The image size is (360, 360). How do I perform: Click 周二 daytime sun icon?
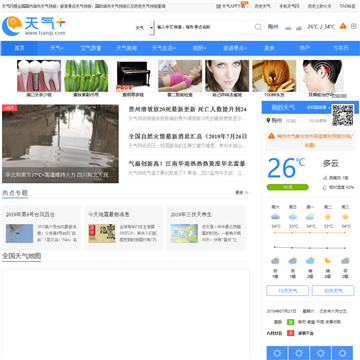(x=328, y=217)
